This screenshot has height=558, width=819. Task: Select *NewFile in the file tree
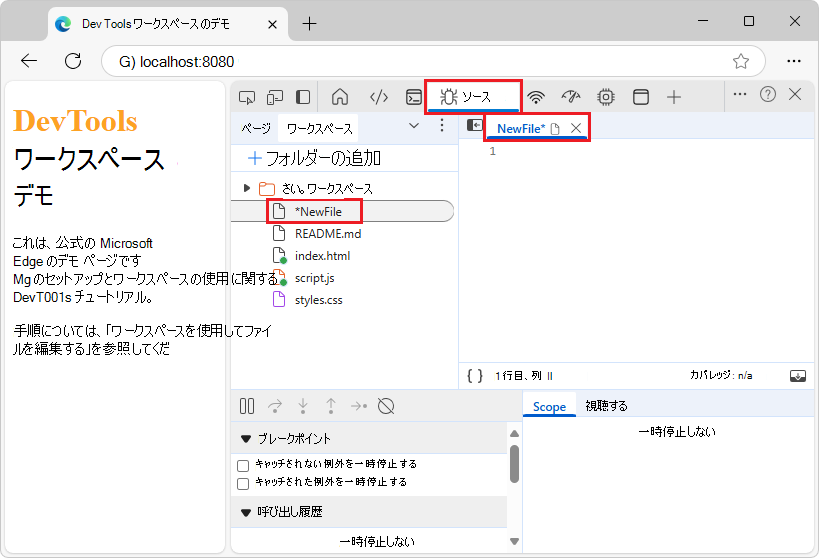point(318,212)
